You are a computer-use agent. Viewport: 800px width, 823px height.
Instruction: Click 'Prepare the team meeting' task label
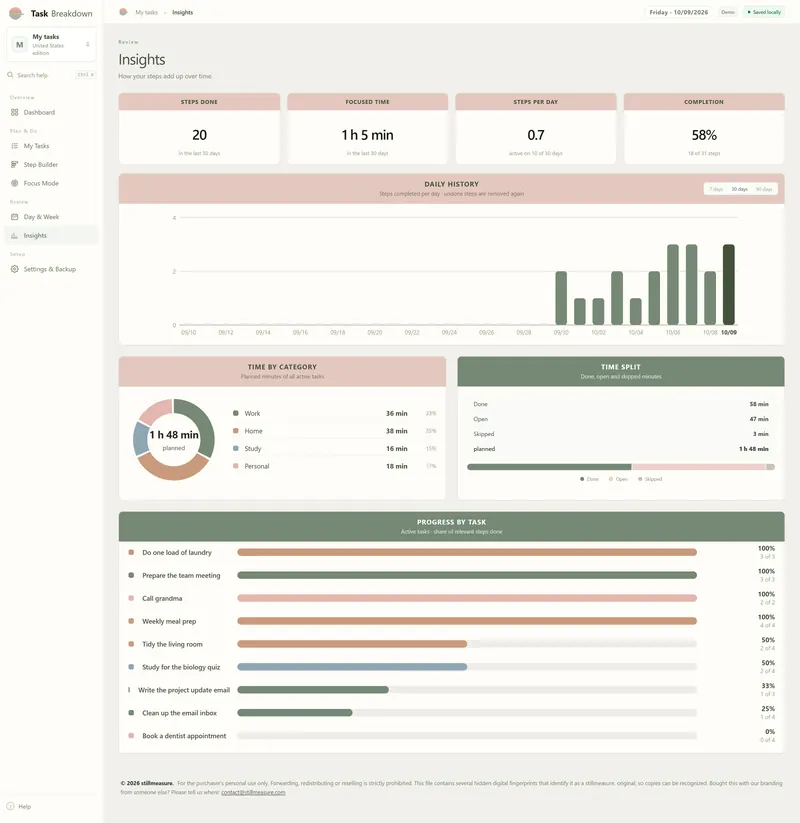(x=181, y=575)
